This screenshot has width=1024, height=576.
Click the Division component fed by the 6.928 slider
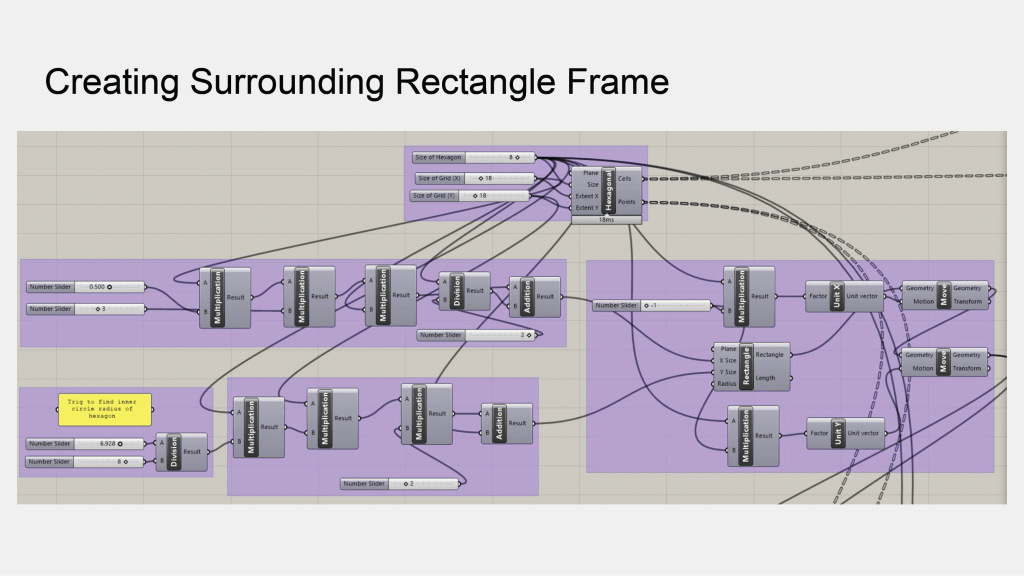click(x=174, y=451)
